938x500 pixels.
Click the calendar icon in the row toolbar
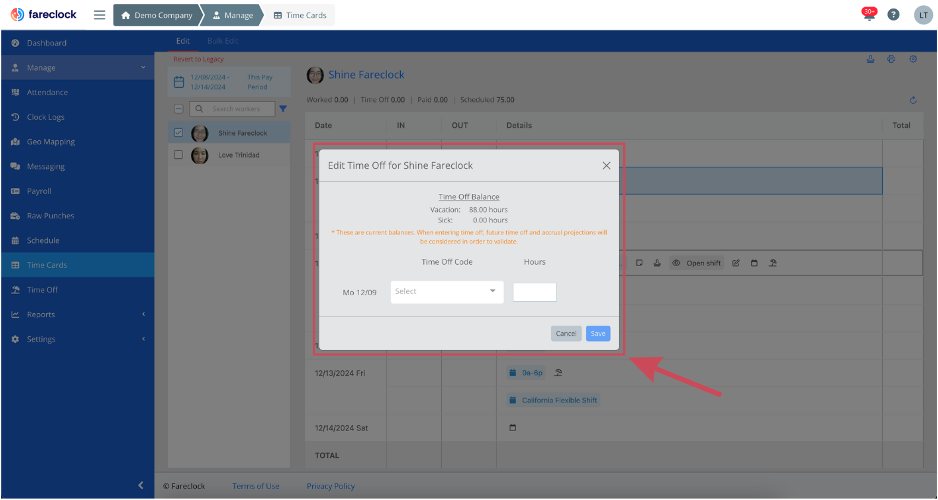pos(754,263)
